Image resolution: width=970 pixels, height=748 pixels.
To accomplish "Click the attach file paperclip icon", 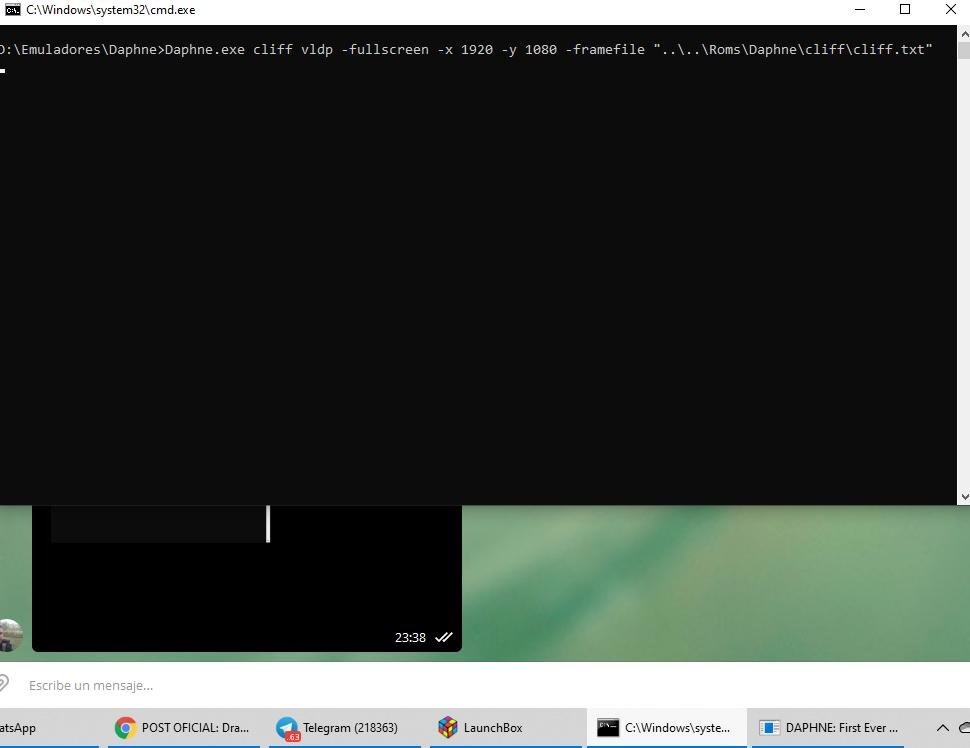I will click(4, 684).
